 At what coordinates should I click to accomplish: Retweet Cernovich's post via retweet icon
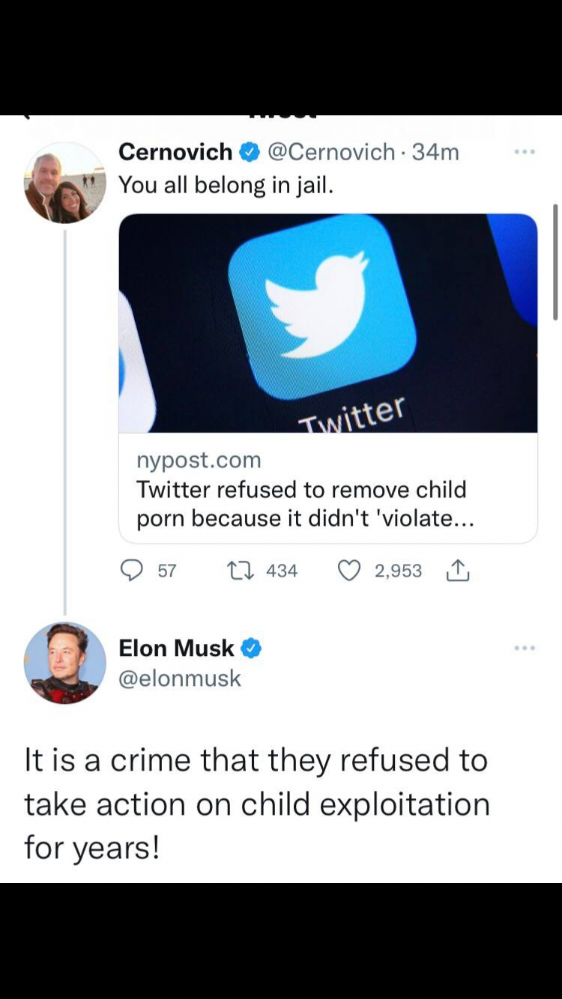pos(243,571)
